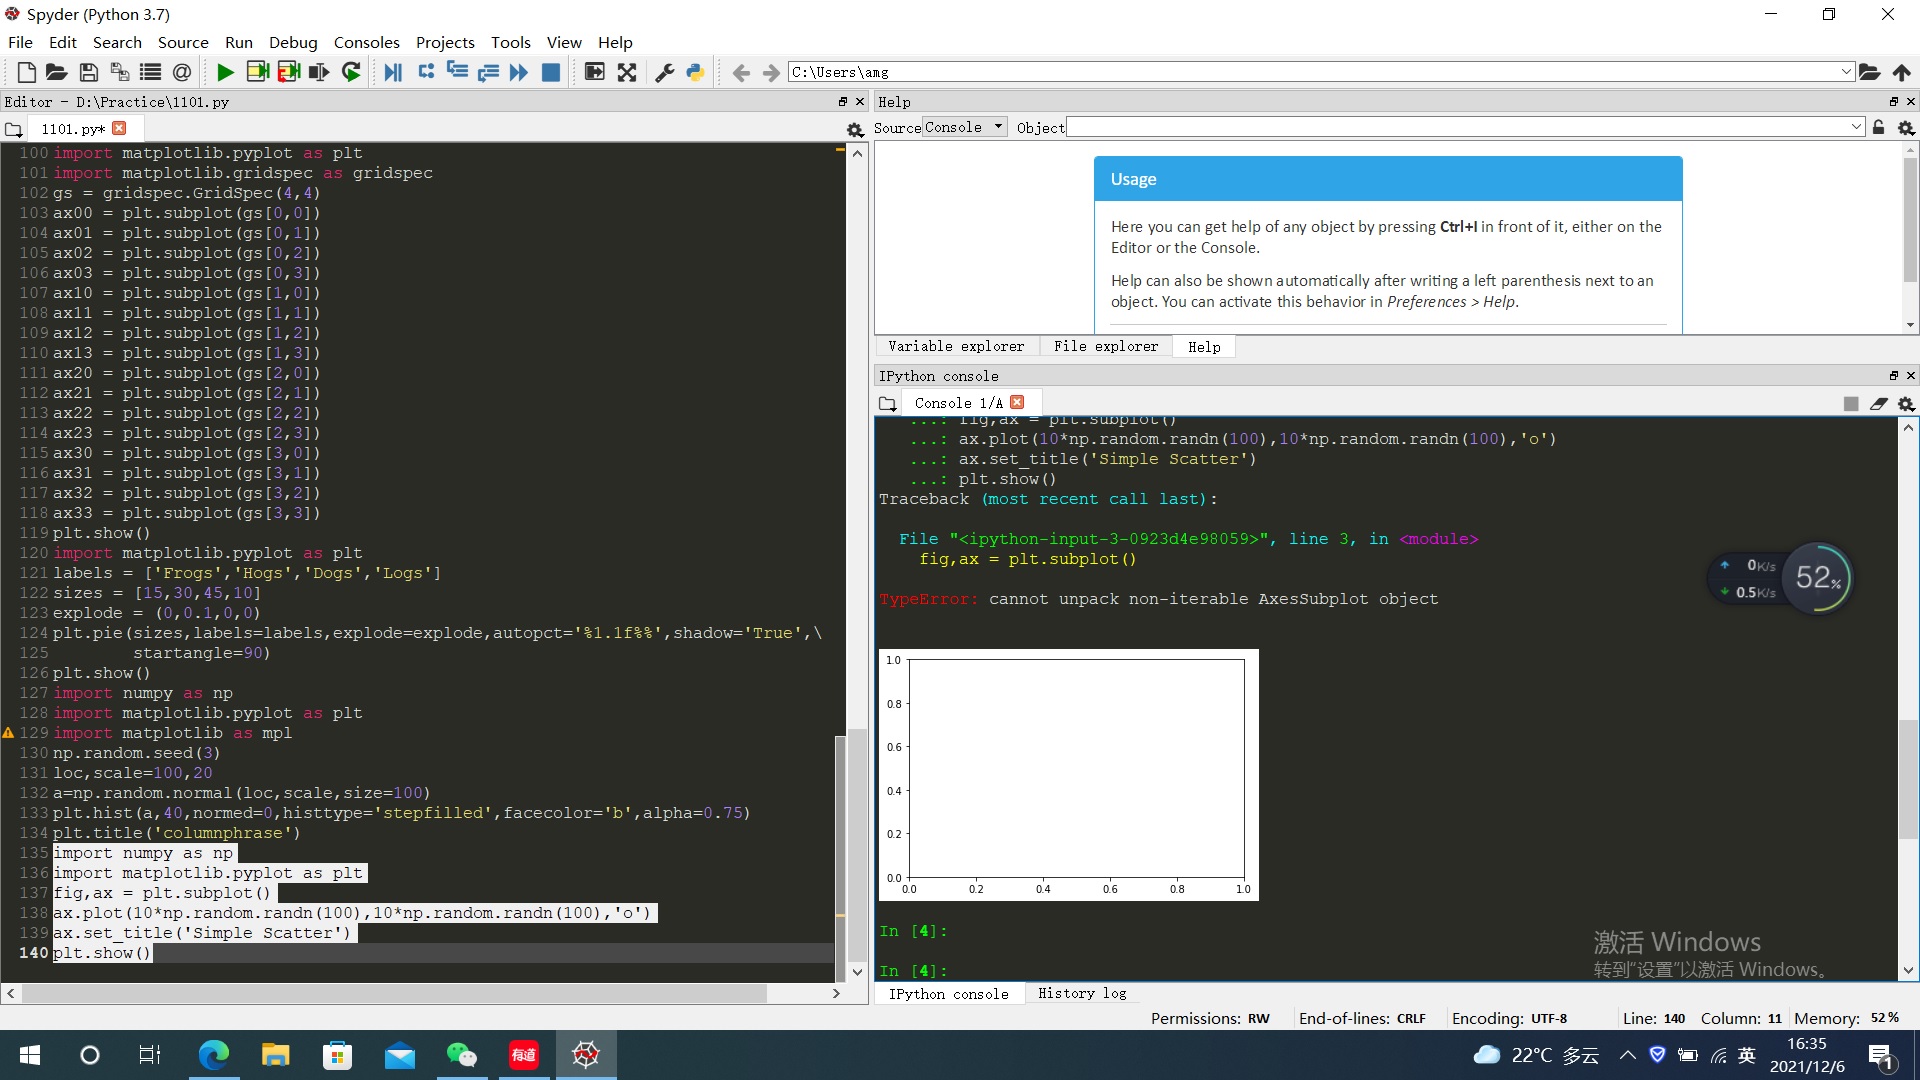Save all open files
1920x1080 pixels.
pos(119,72)
